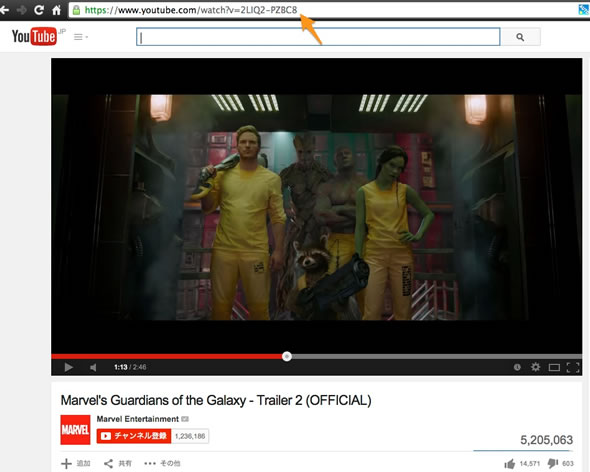Mute the video volume speaker icon
The height and width of the screenshot is (472, 590).
[93, 367]
